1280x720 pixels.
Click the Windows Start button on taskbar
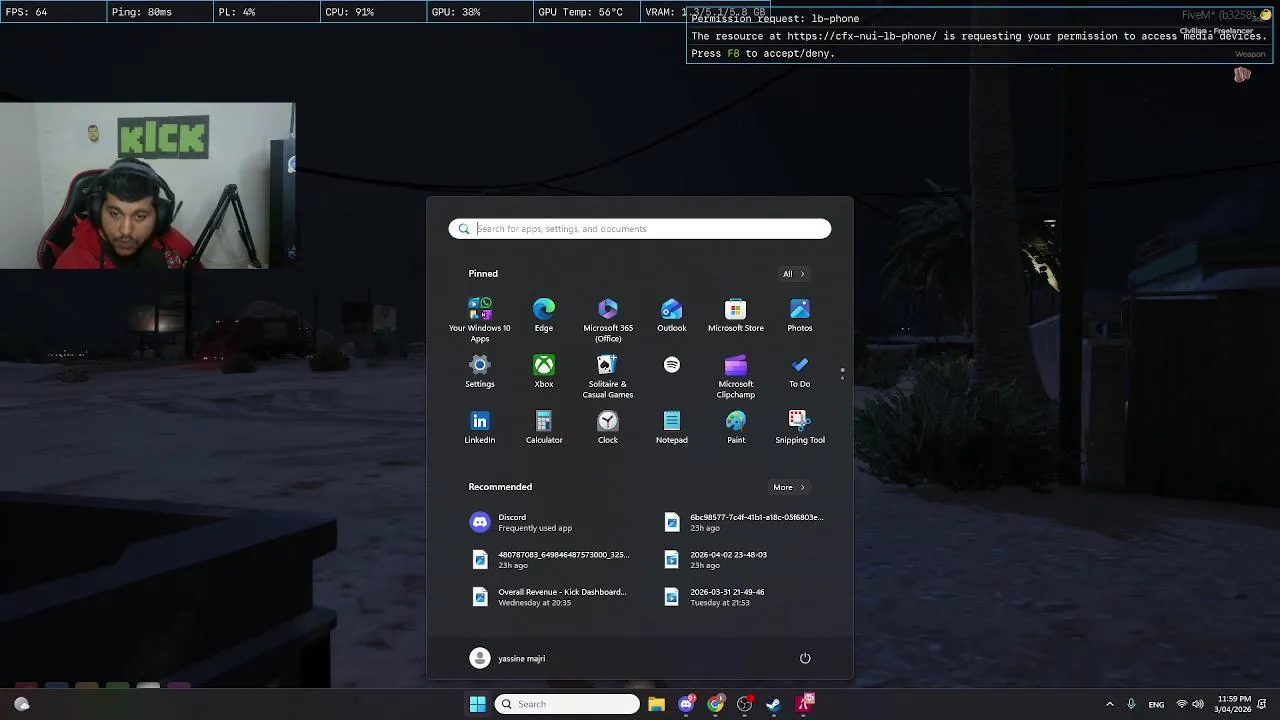click(x=477, y=704)
